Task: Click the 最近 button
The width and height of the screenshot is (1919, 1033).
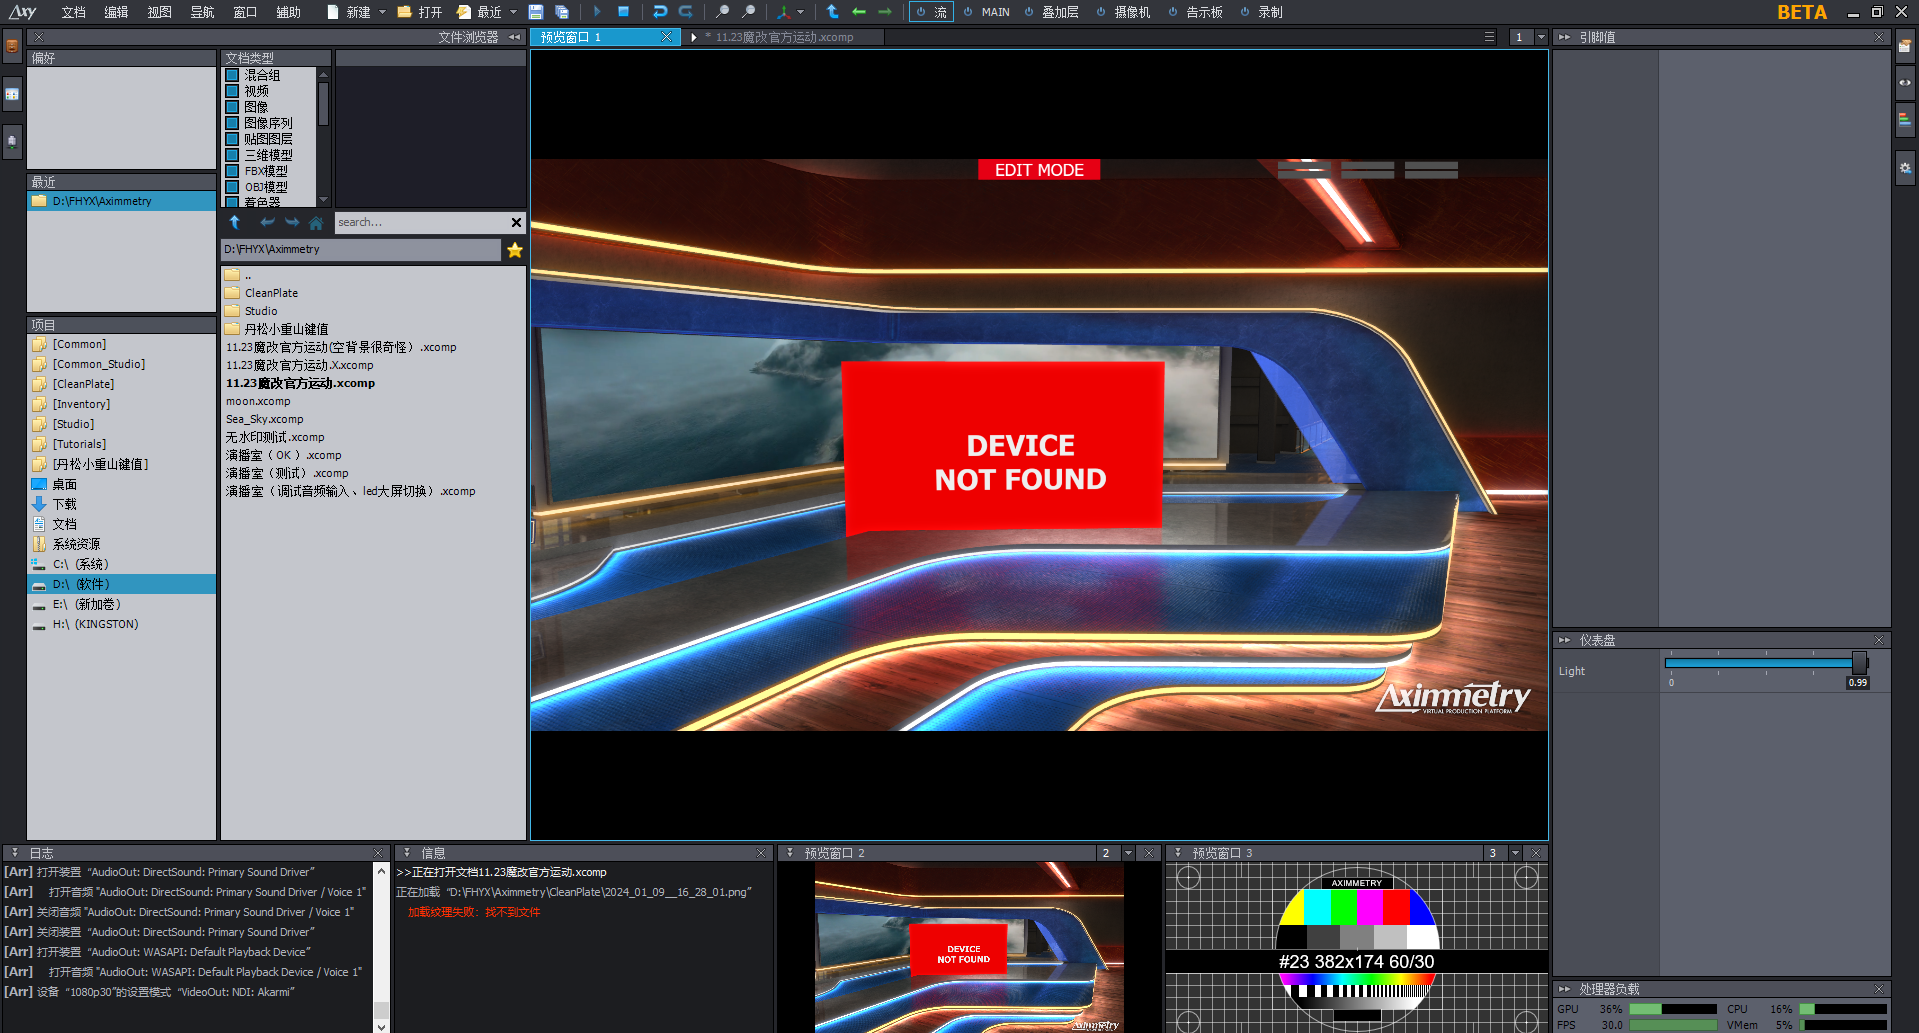Action: (x=480, y=12)
